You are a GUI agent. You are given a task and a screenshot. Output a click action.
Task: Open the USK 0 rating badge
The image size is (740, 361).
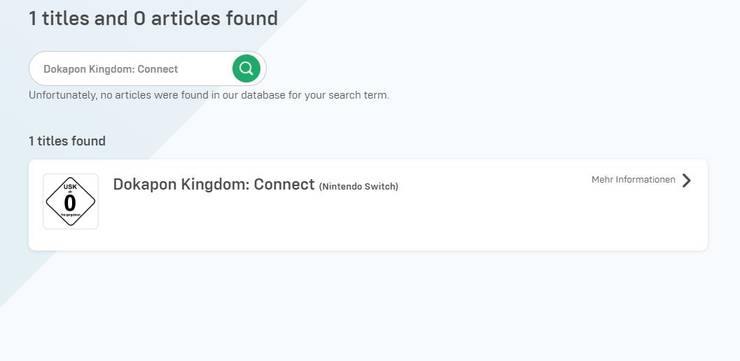(70, 201)
